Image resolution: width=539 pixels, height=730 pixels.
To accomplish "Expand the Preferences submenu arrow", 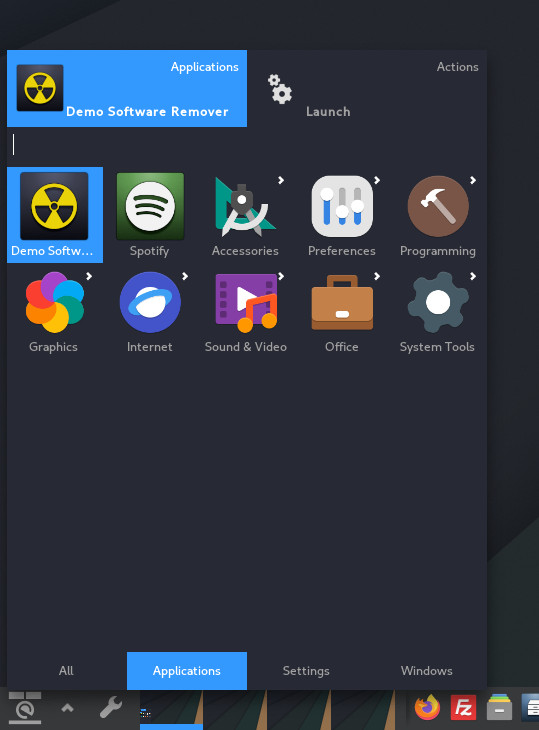I will tap(377, 180).
